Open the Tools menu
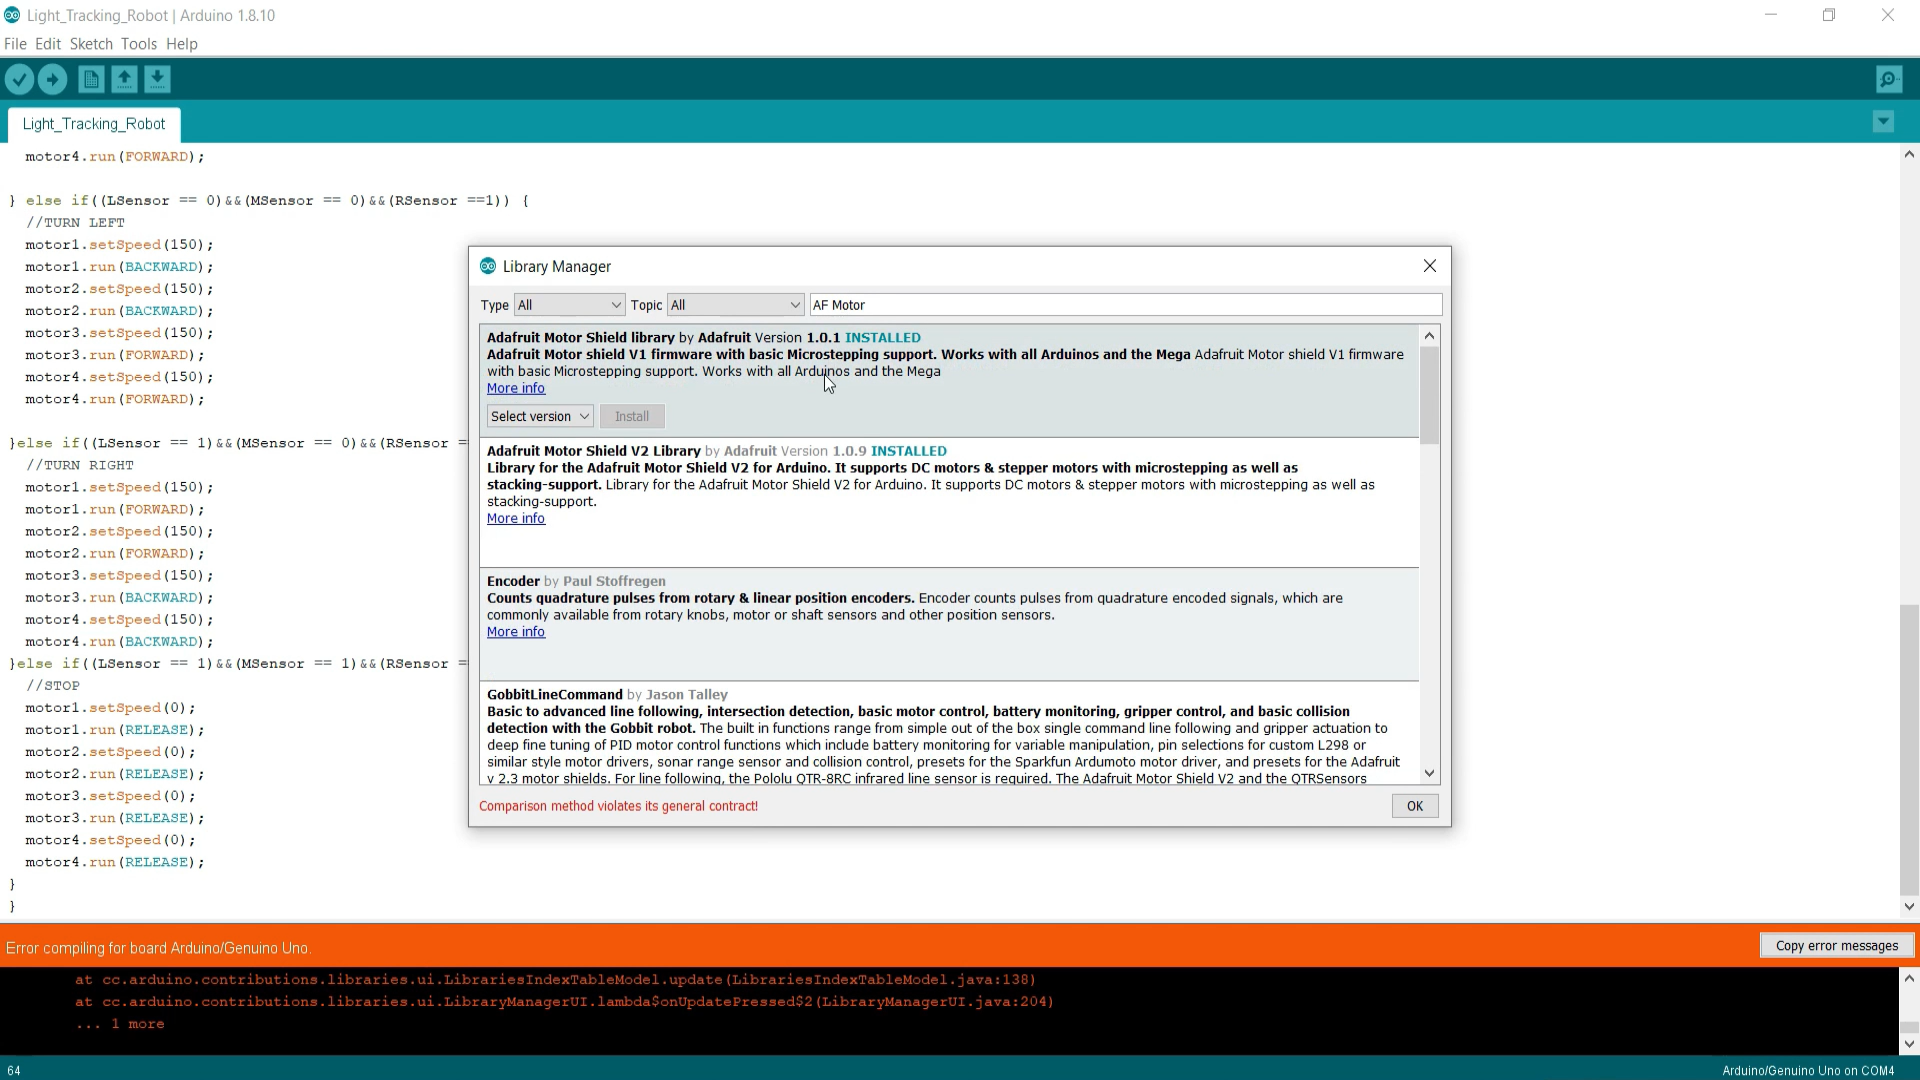1920x1080 pixels. coord(139,44)
